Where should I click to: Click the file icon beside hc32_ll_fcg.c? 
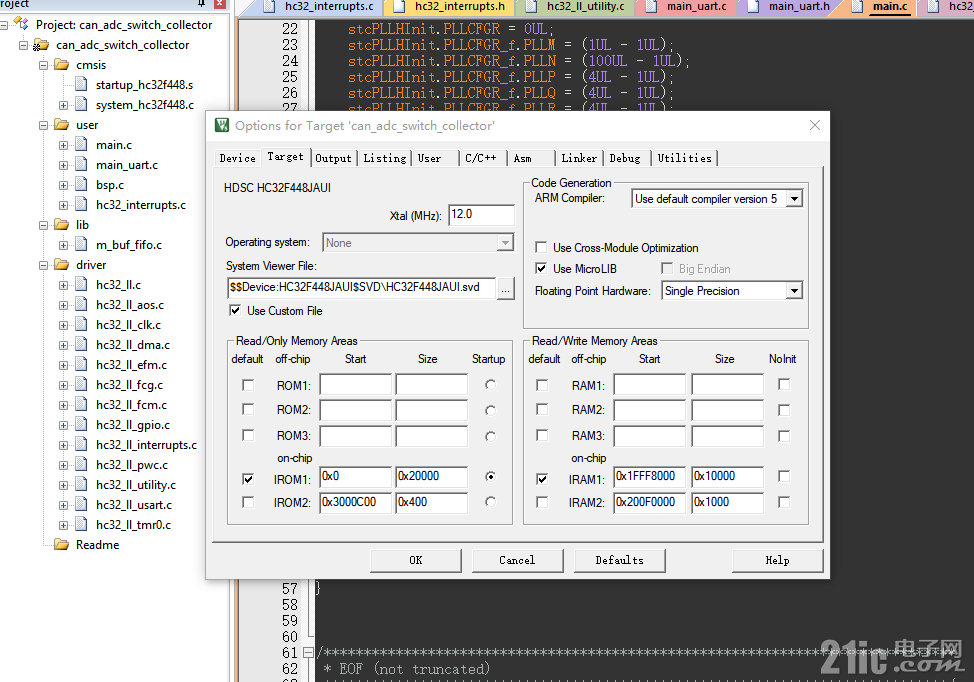click(x=81, y=384)
